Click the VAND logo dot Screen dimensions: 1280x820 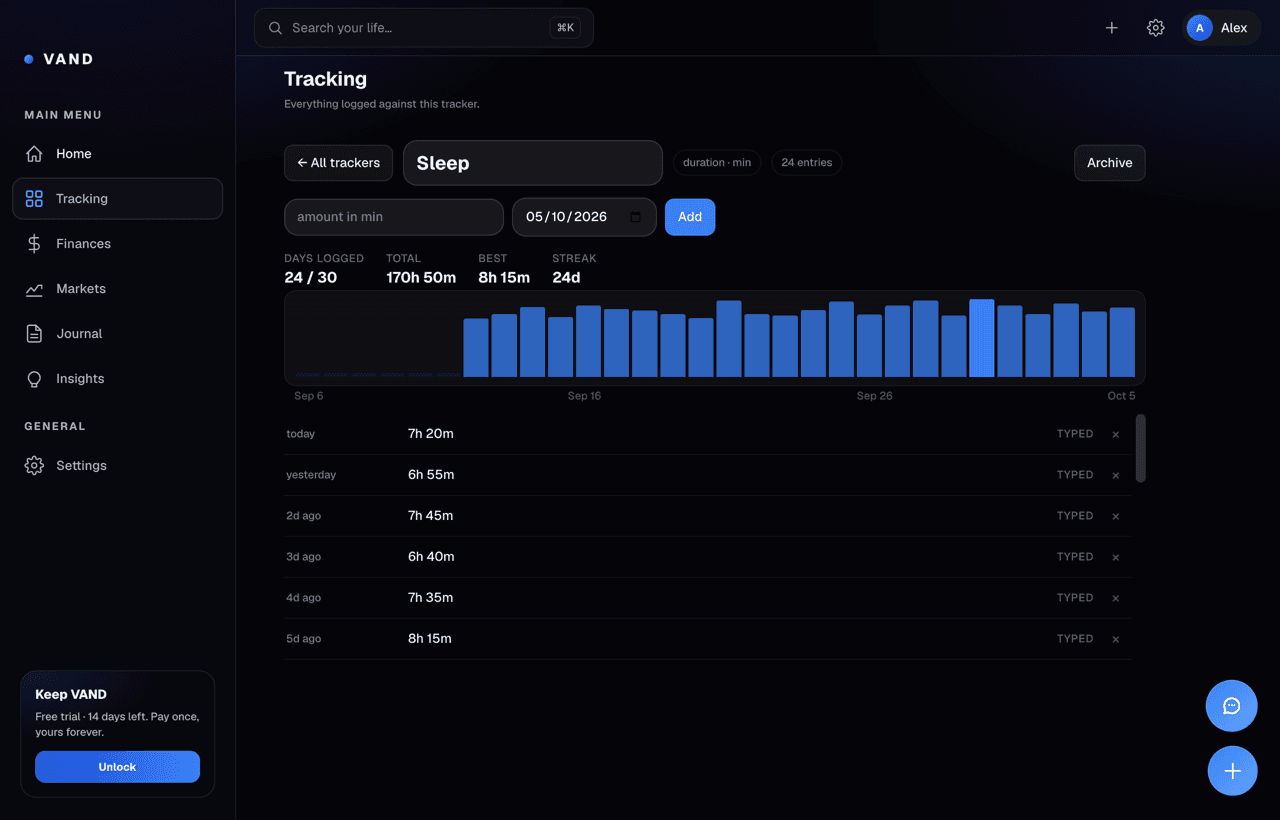pyautogui.click(x=29, y=59)
